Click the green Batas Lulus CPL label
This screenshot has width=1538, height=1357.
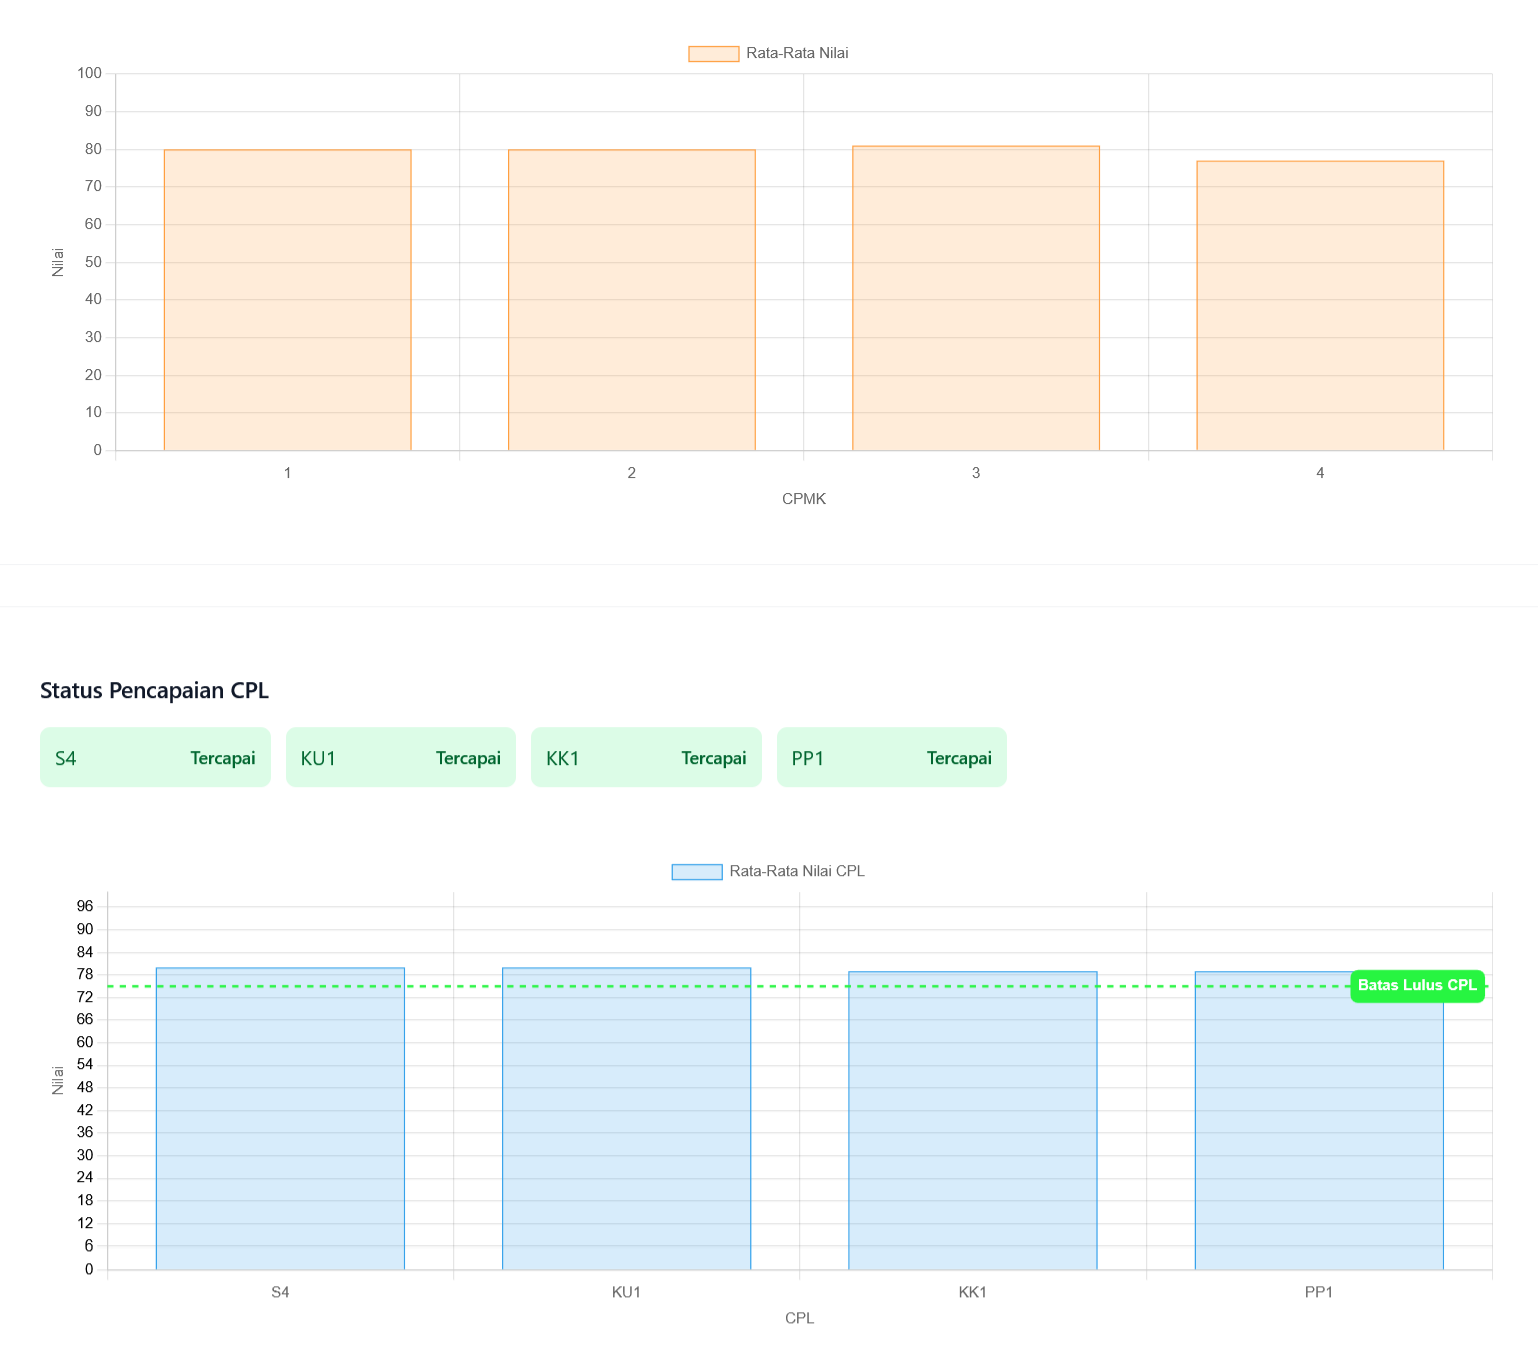click(x=1417, y=986)
